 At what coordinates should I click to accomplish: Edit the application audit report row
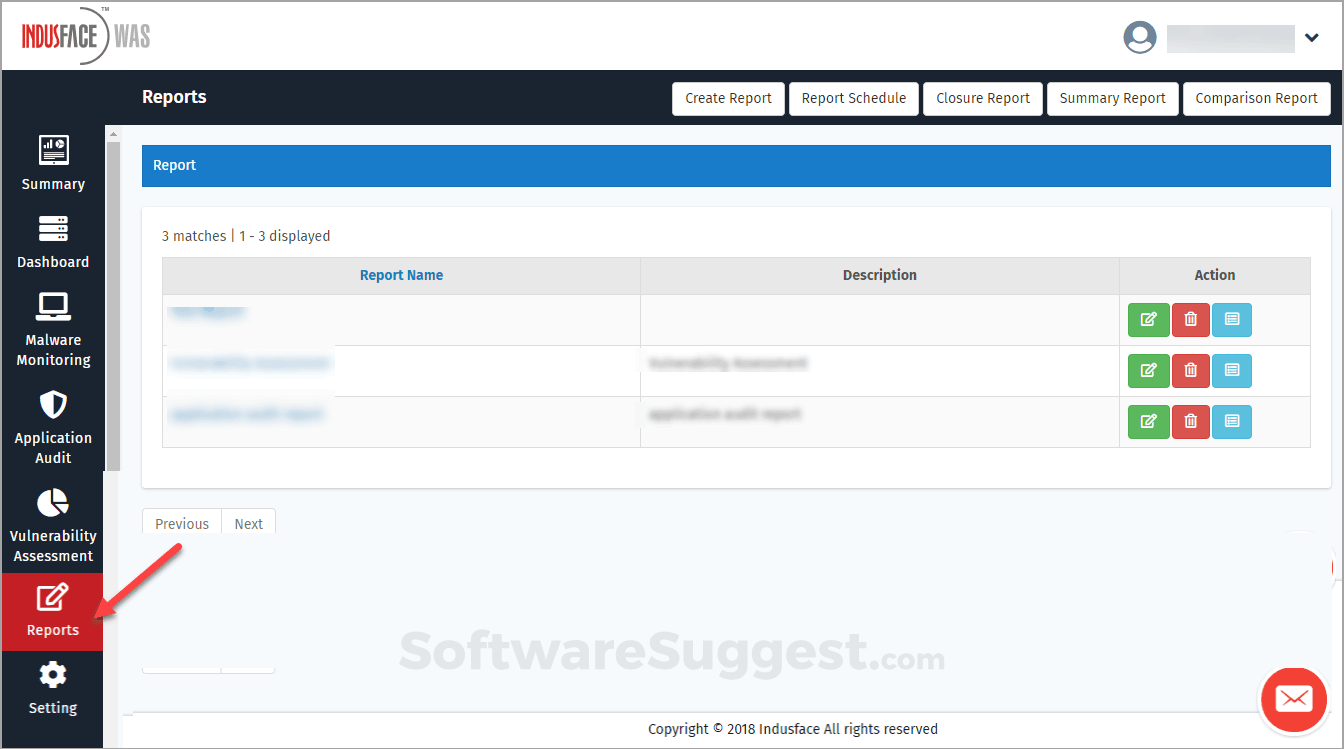1148,422
